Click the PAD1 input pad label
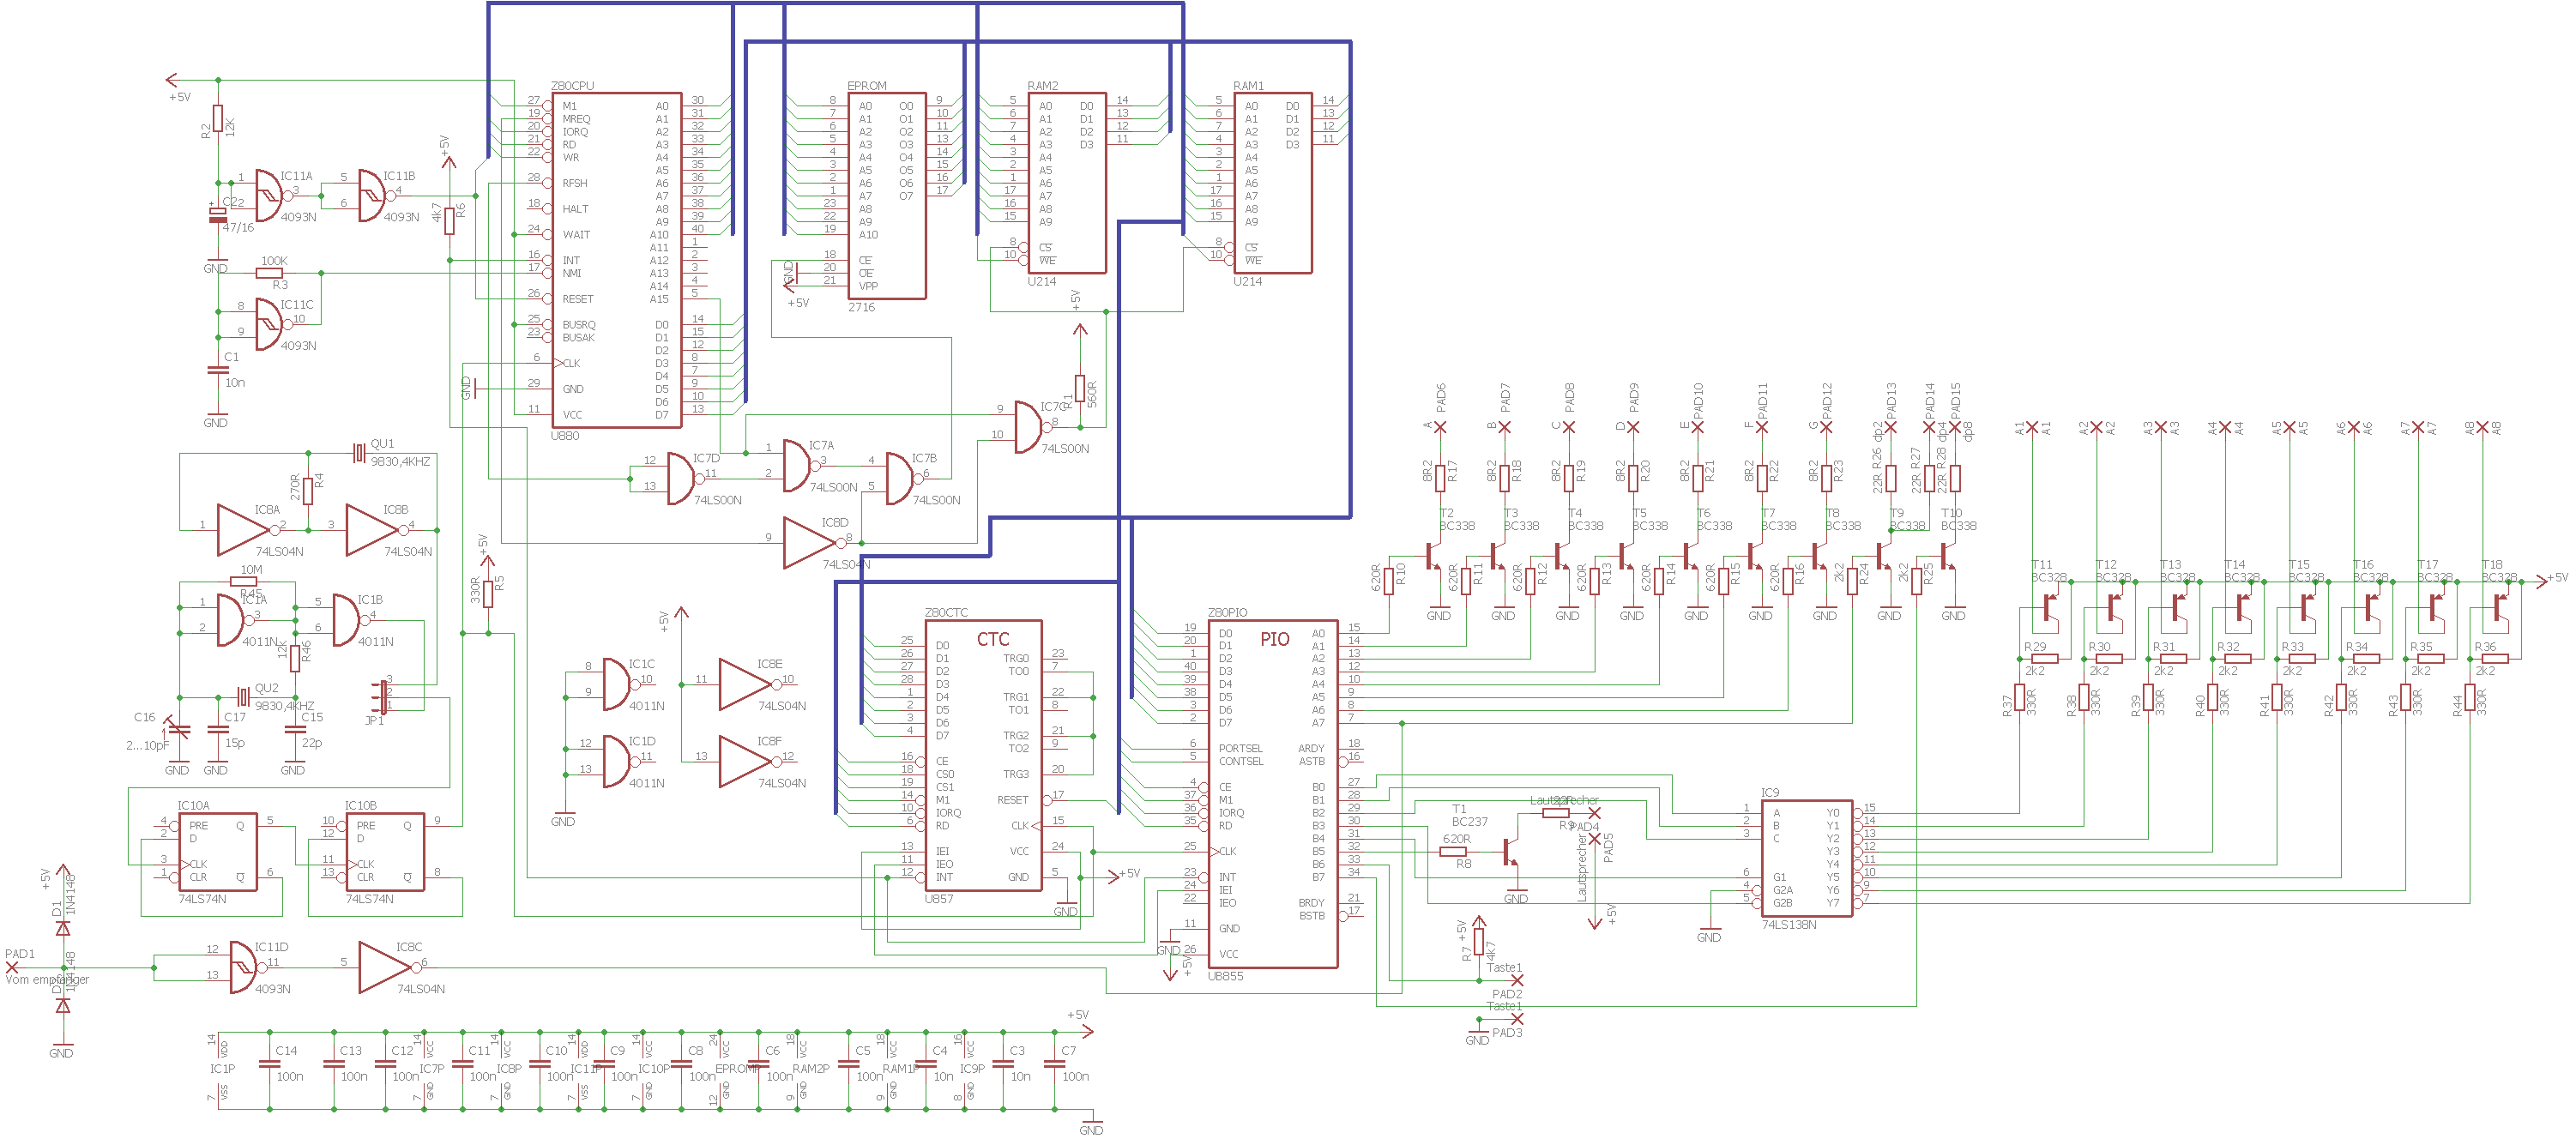This screenshot has height=1139, width=2576. point(20,954)
